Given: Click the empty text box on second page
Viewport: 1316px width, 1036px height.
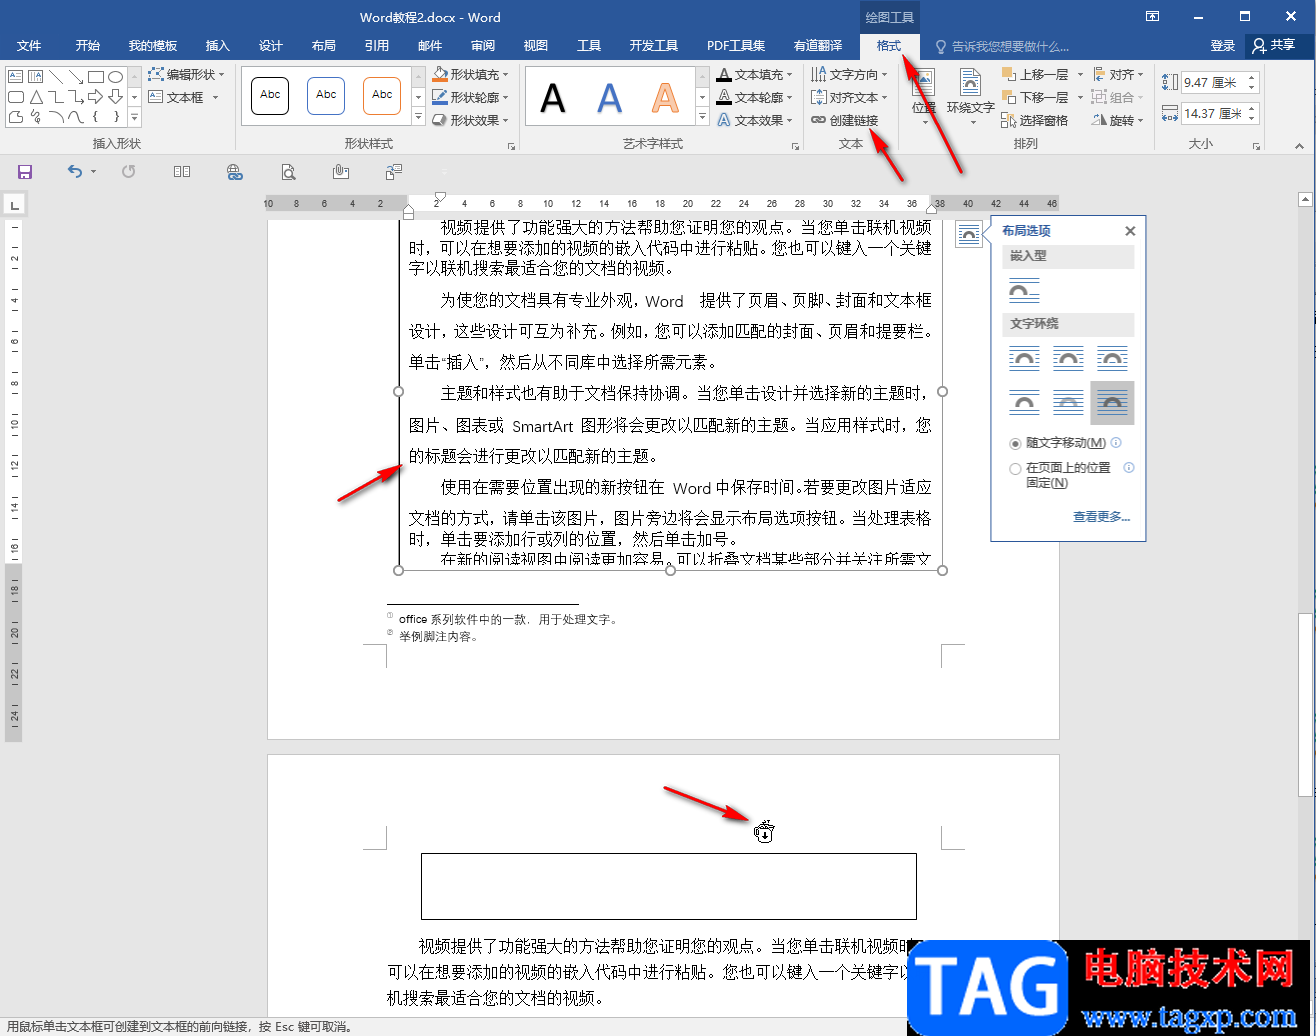Looking at the screenshot, I should click(x=668, y=886).
